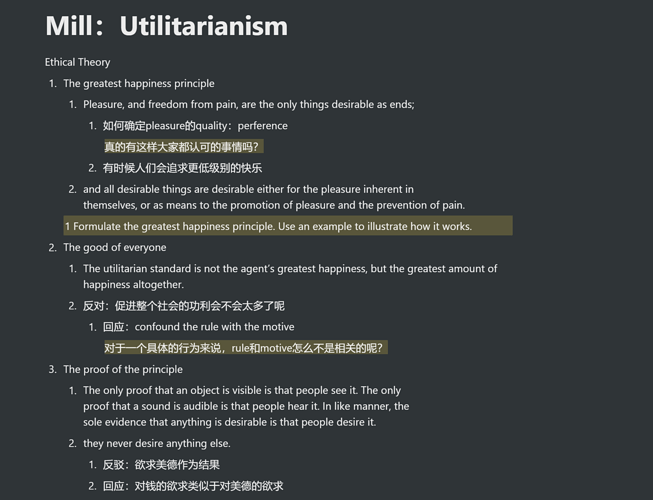
Task: Click the title 'Mill: Utilitarianism'
Action: [167, 26]
